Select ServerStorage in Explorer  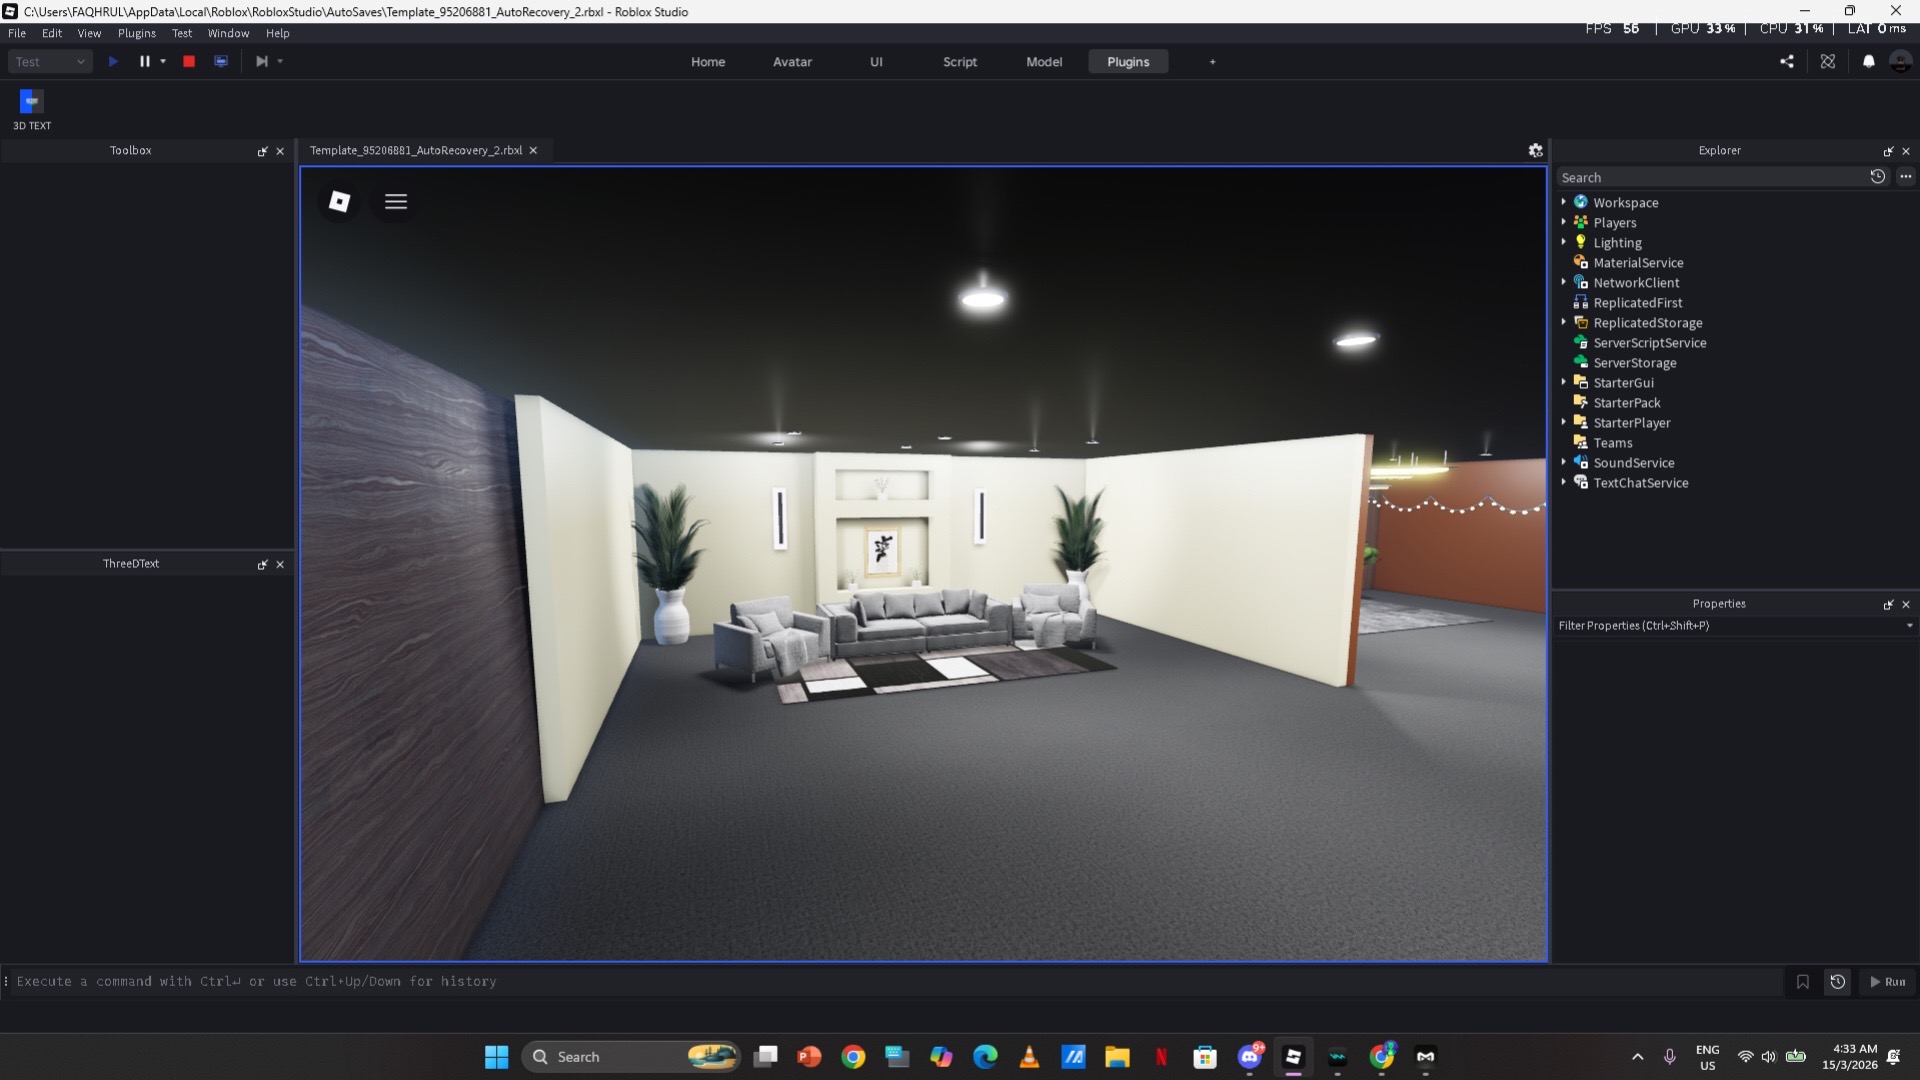[1635, 362]
